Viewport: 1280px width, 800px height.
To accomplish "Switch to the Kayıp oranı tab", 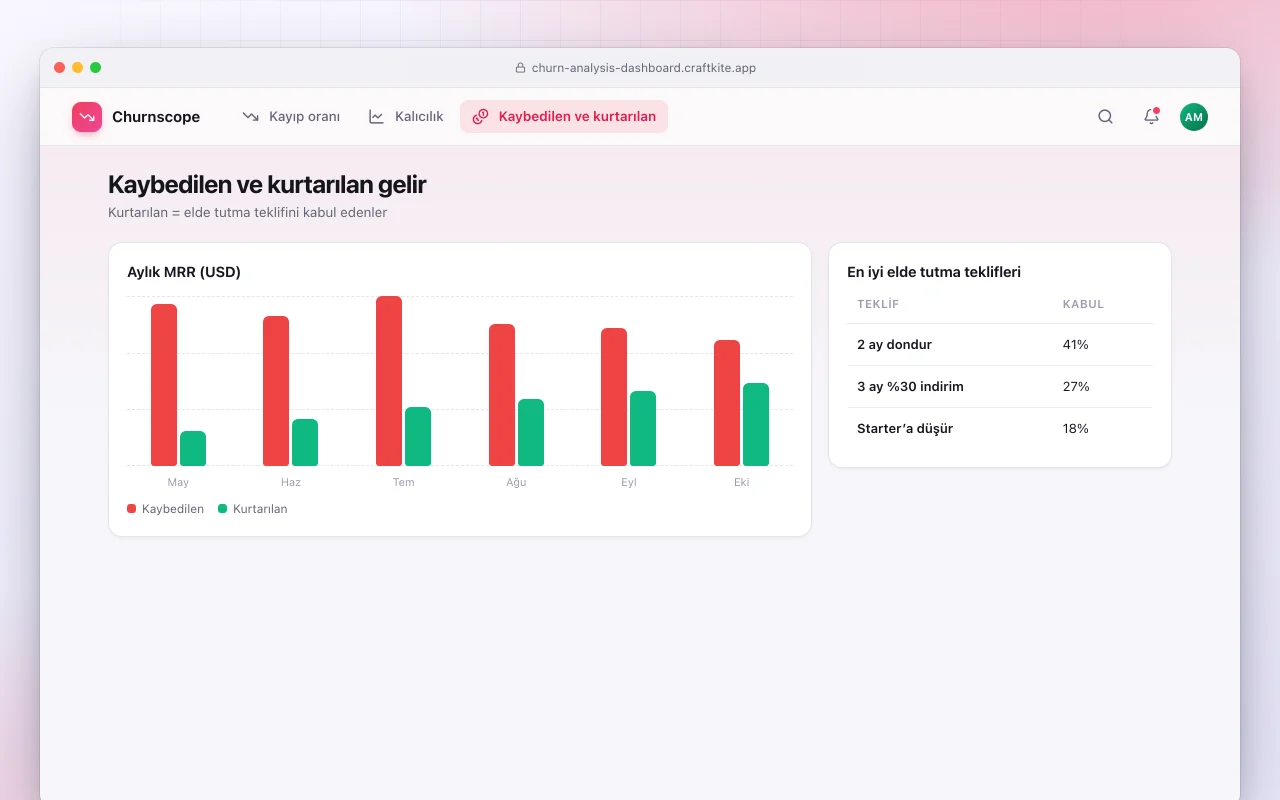I will click(291, 117).
